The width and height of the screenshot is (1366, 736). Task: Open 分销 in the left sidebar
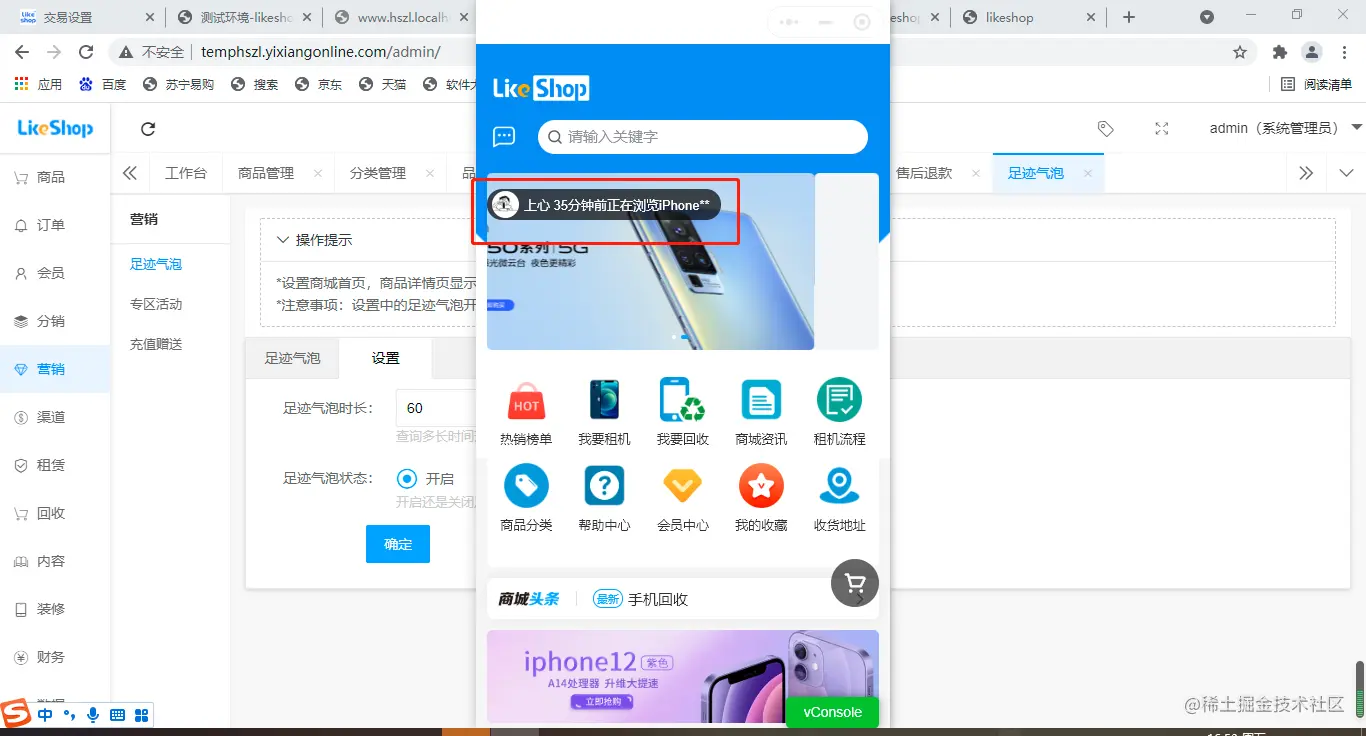coord(55,321)
